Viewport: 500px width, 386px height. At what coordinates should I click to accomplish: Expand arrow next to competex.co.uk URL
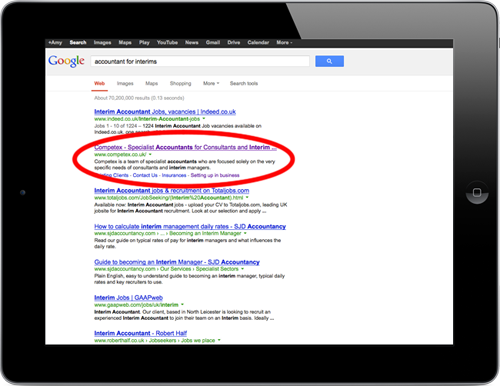pos(150,154)
